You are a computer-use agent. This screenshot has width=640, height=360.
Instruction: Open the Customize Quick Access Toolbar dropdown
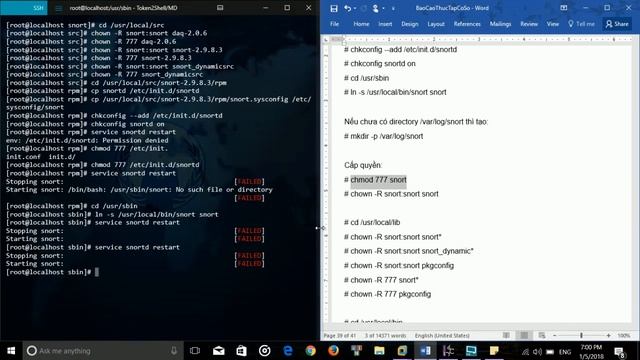point(393,8)
